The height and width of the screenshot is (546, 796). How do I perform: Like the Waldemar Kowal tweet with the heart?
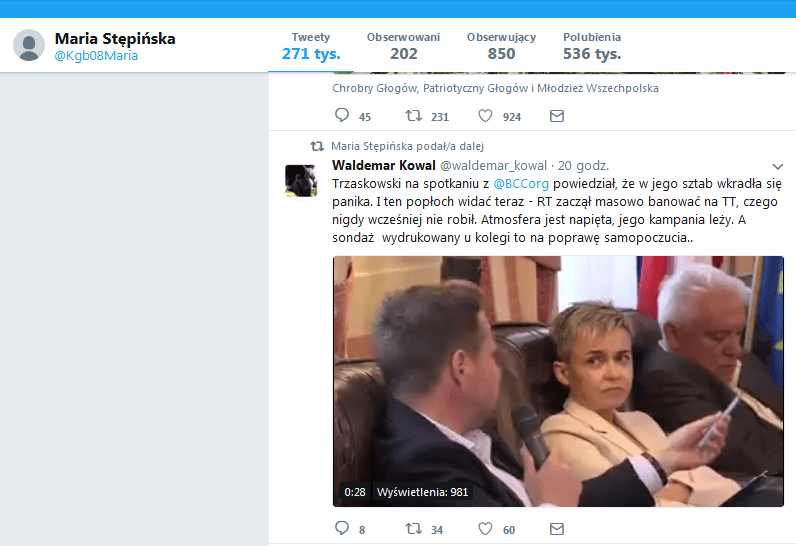[485, 529]
